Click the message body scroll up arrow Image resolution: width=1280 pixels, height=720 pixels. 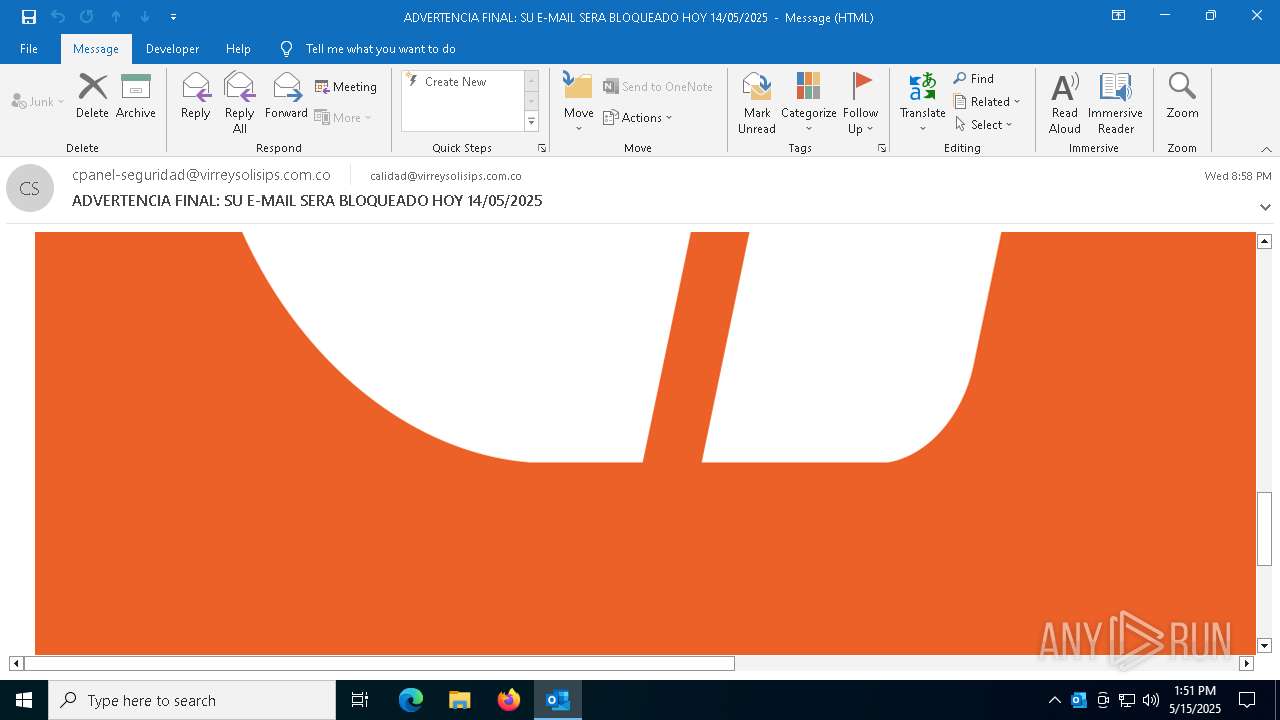click(1264, 241)
